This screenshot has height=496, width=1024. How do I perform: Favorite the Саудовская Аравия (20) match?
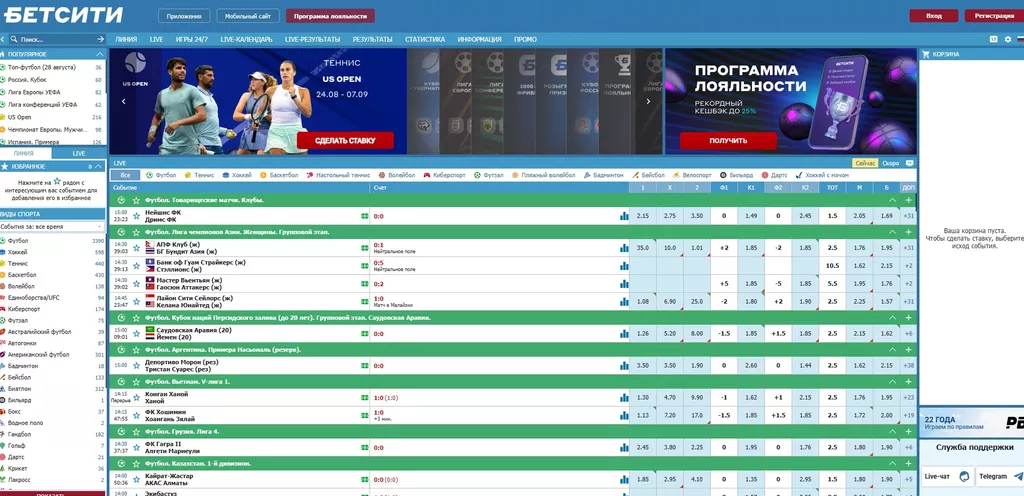(136, 333)
